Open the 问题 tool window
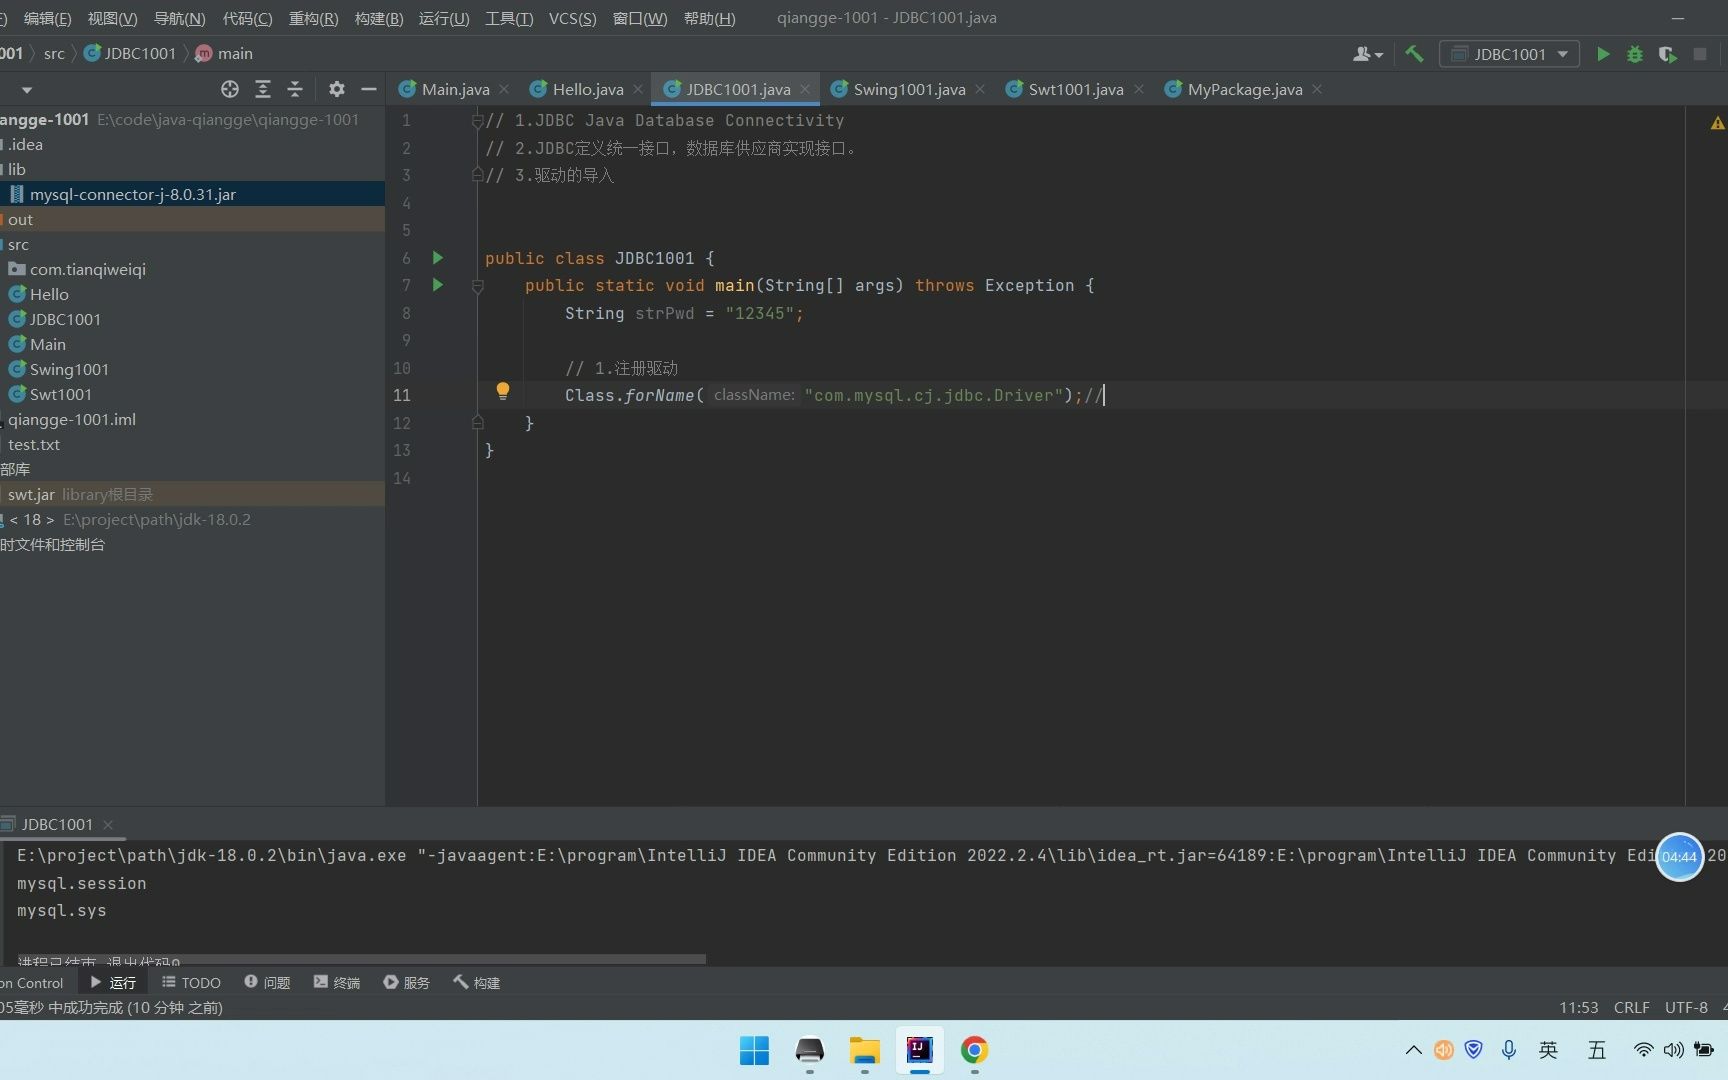 (x=267, y=983)
